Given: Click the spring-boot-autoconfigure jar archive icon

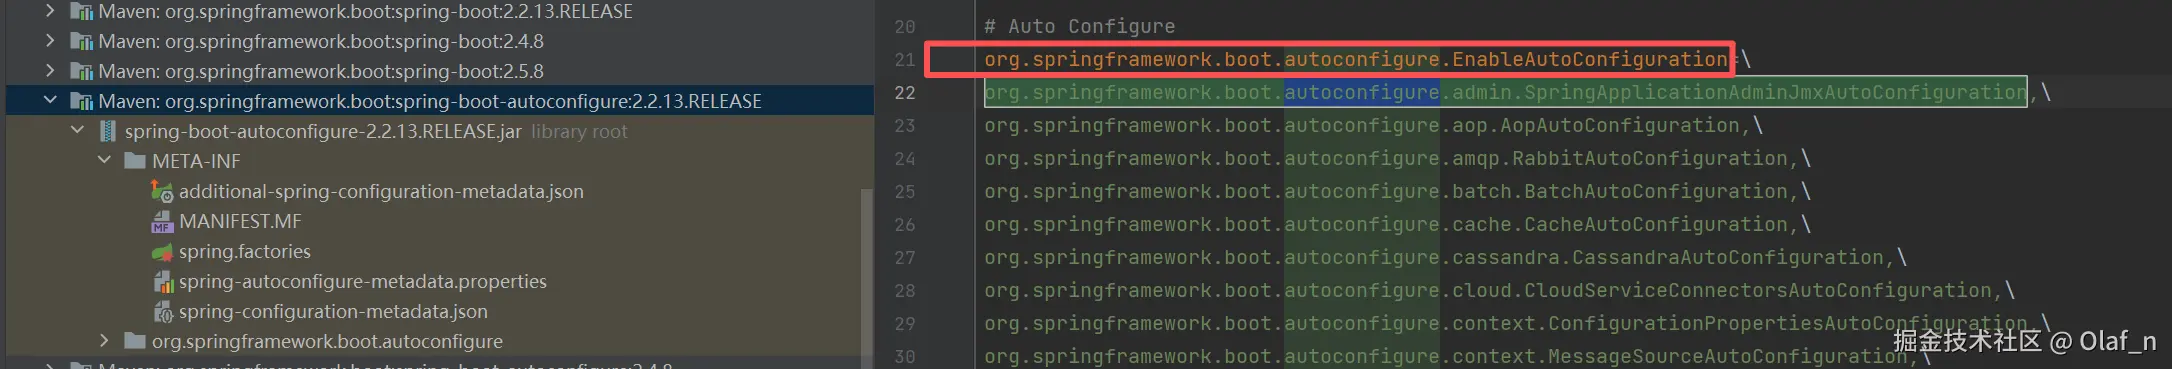Looking at the screenshot, I should [x=108, y=131].
